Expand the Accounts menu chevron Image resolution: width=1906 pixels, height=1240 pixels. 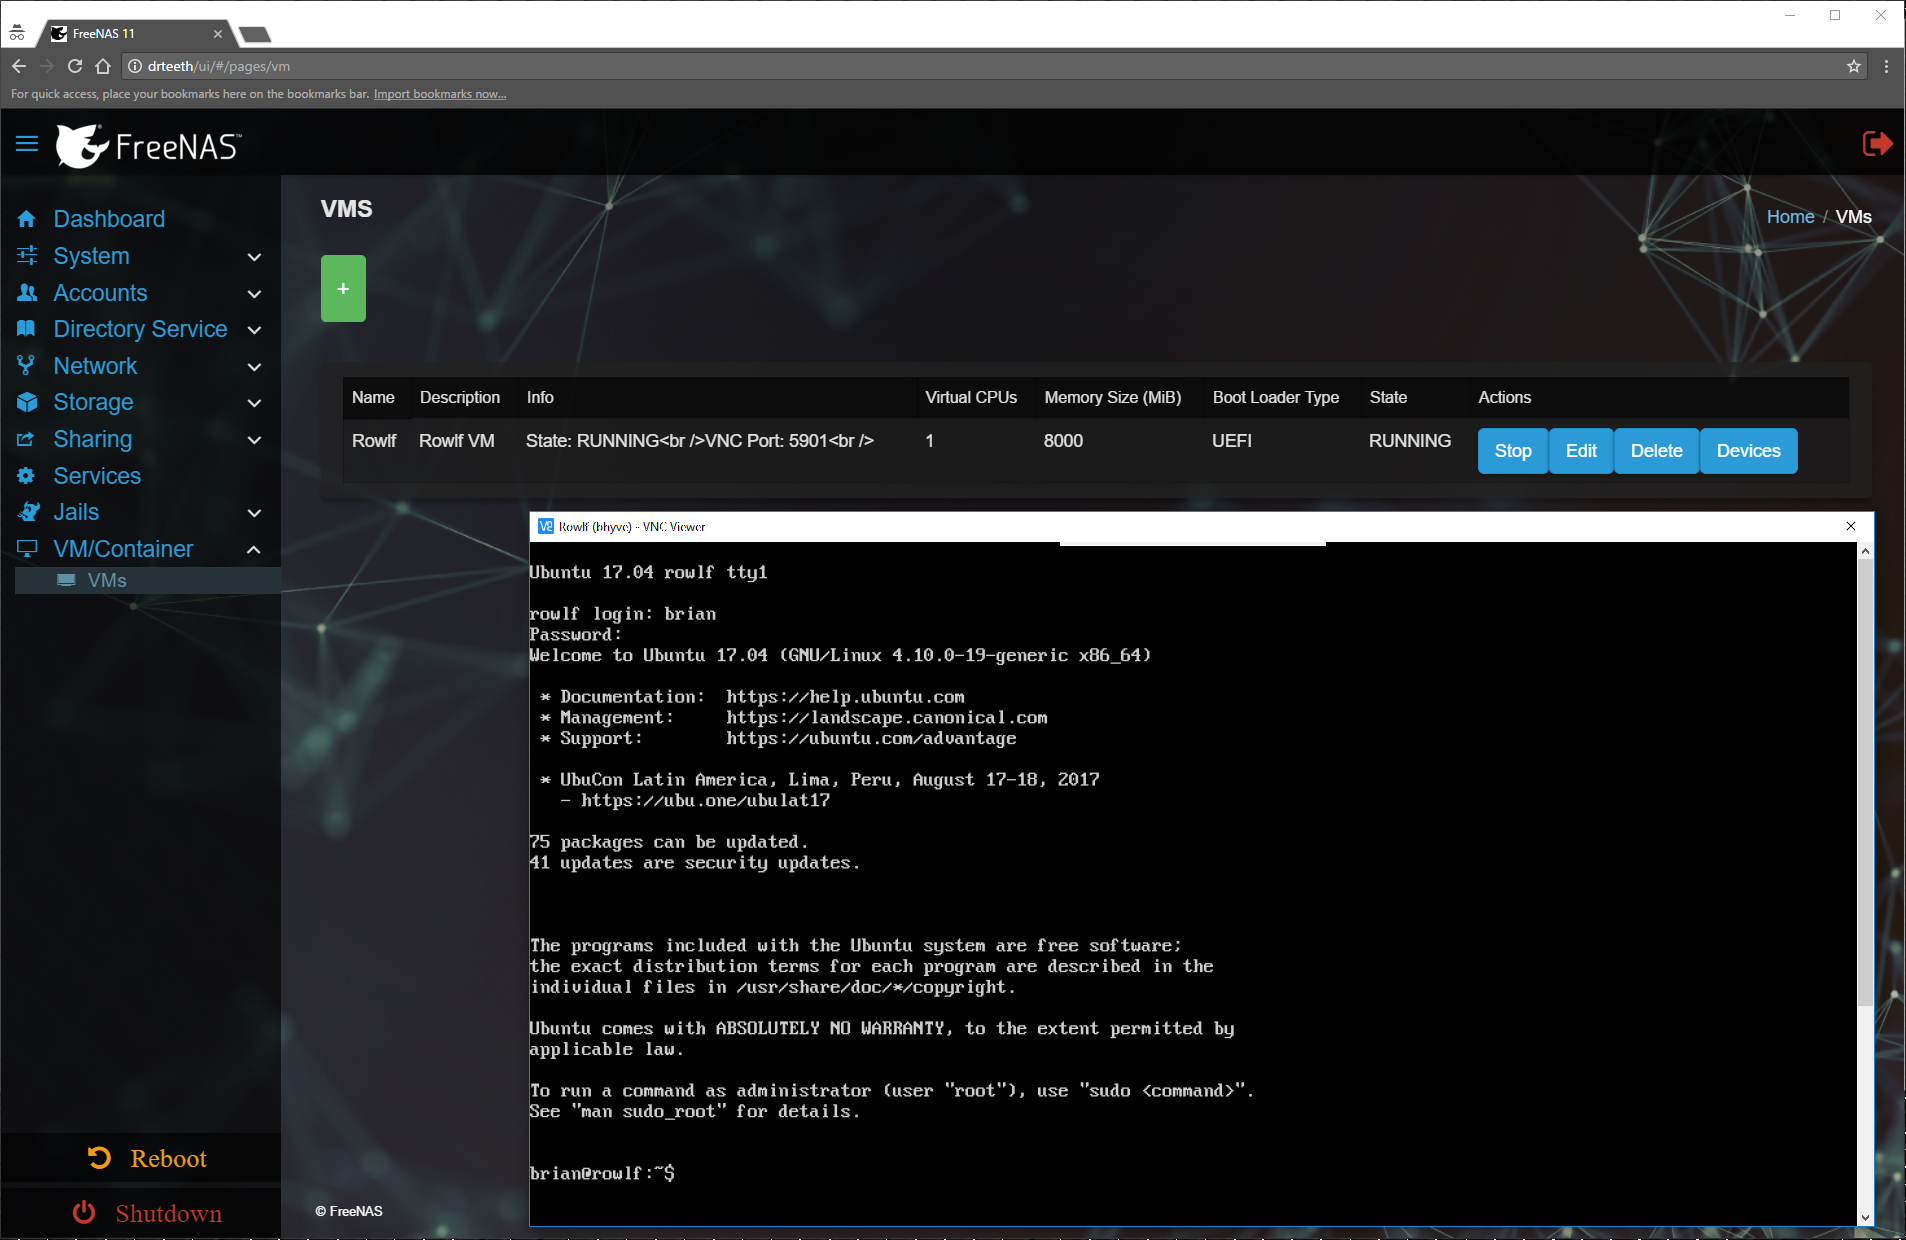(x=254, y=294)
